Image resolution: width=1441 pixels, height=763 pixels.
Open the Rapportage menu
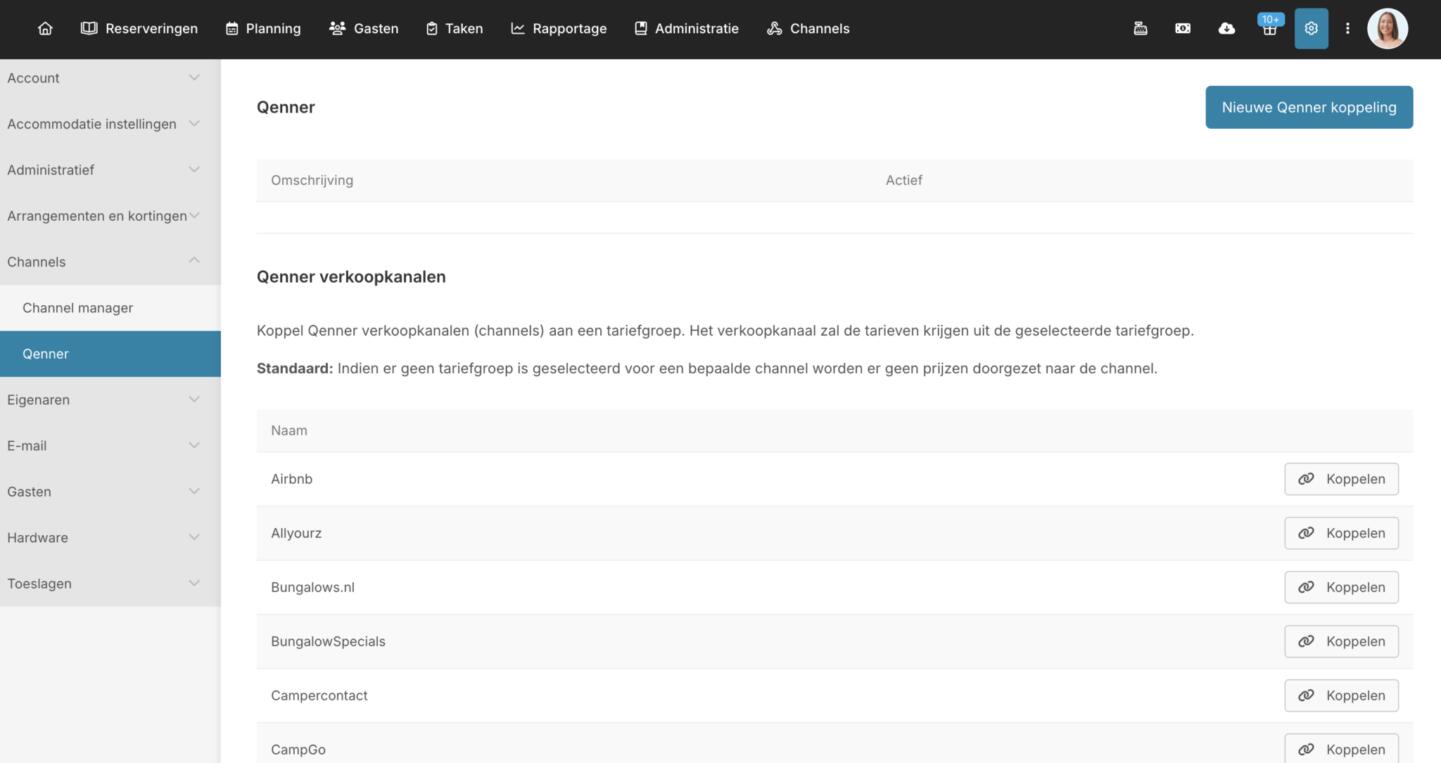(x=559, y=29)
